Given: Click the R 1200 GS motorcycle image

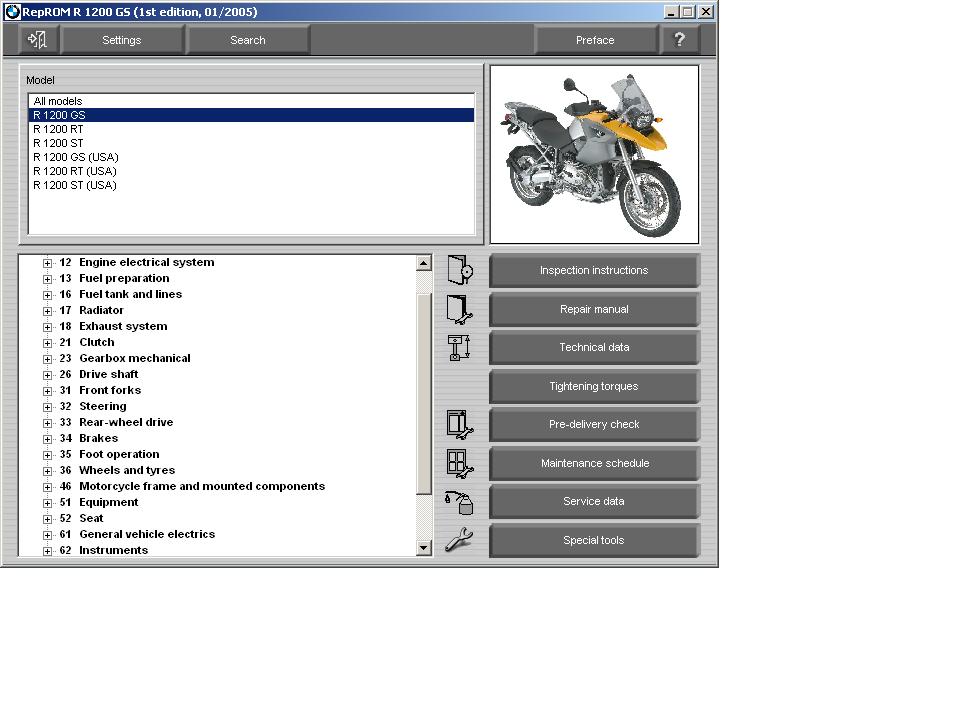Looking at the screenshot, I should point(594,154).
